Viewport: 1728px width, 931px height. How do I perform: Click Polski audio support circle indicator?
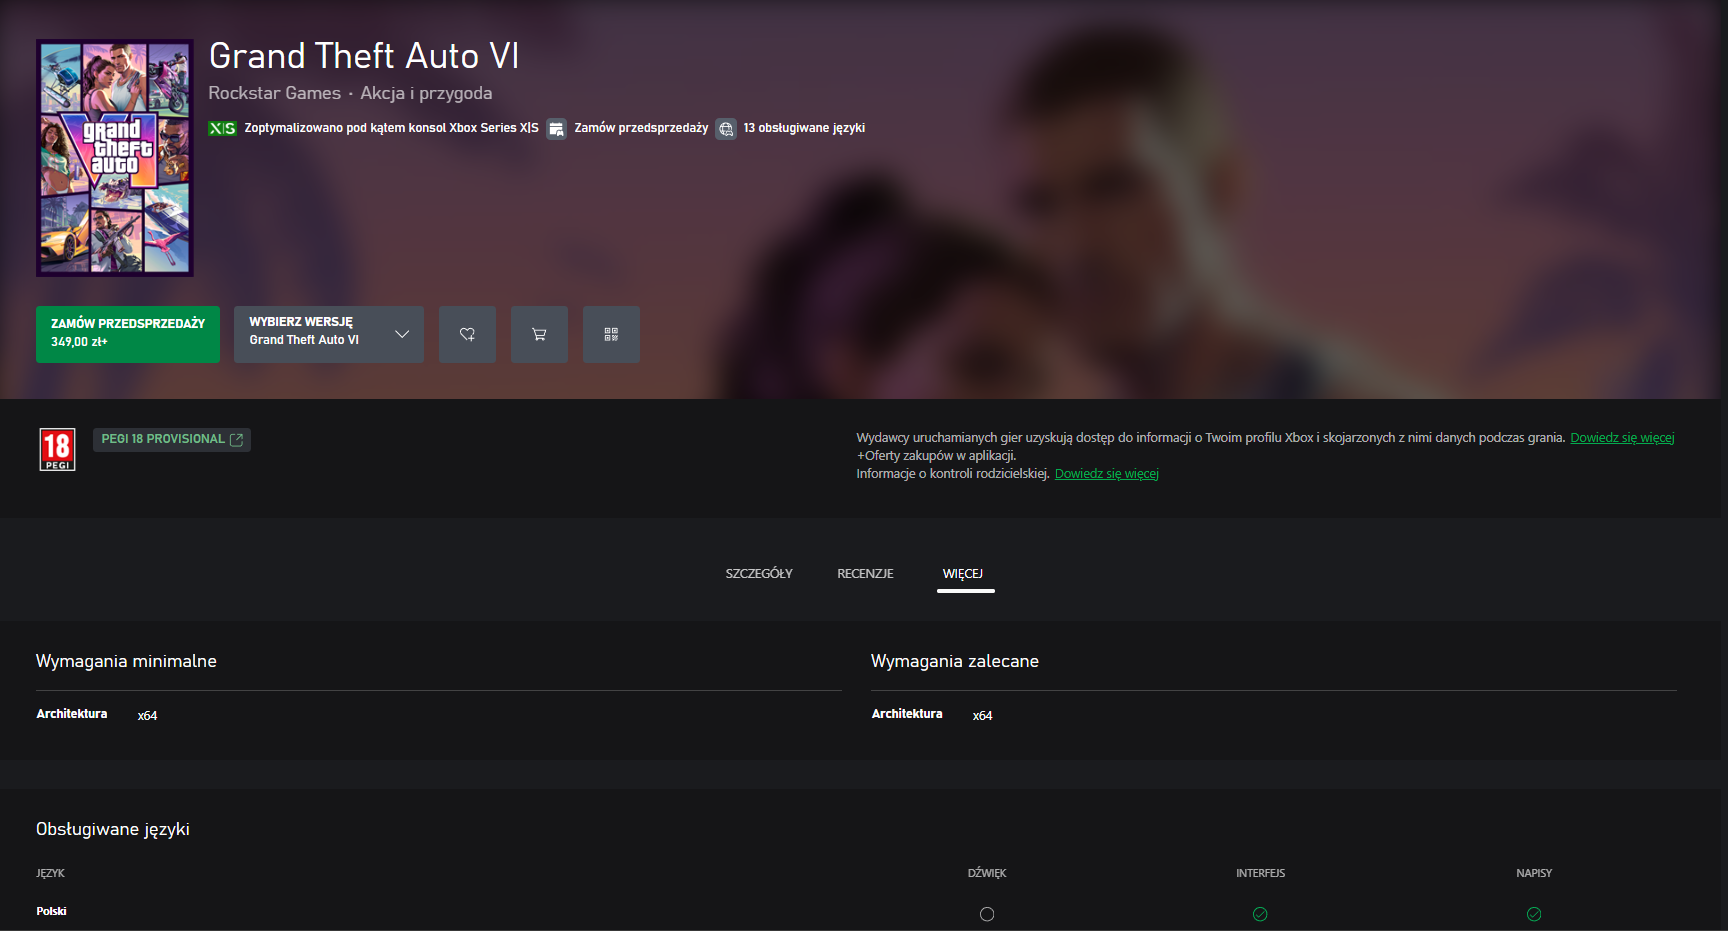pos(987,914)
